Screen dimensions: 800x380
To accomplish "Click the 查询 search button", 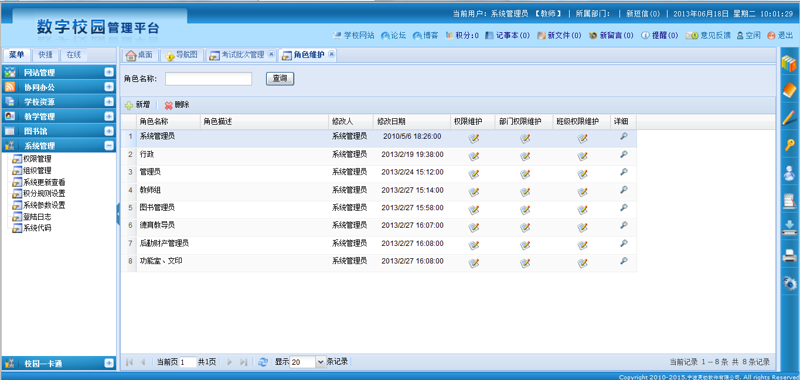I will tap(280, 79).
